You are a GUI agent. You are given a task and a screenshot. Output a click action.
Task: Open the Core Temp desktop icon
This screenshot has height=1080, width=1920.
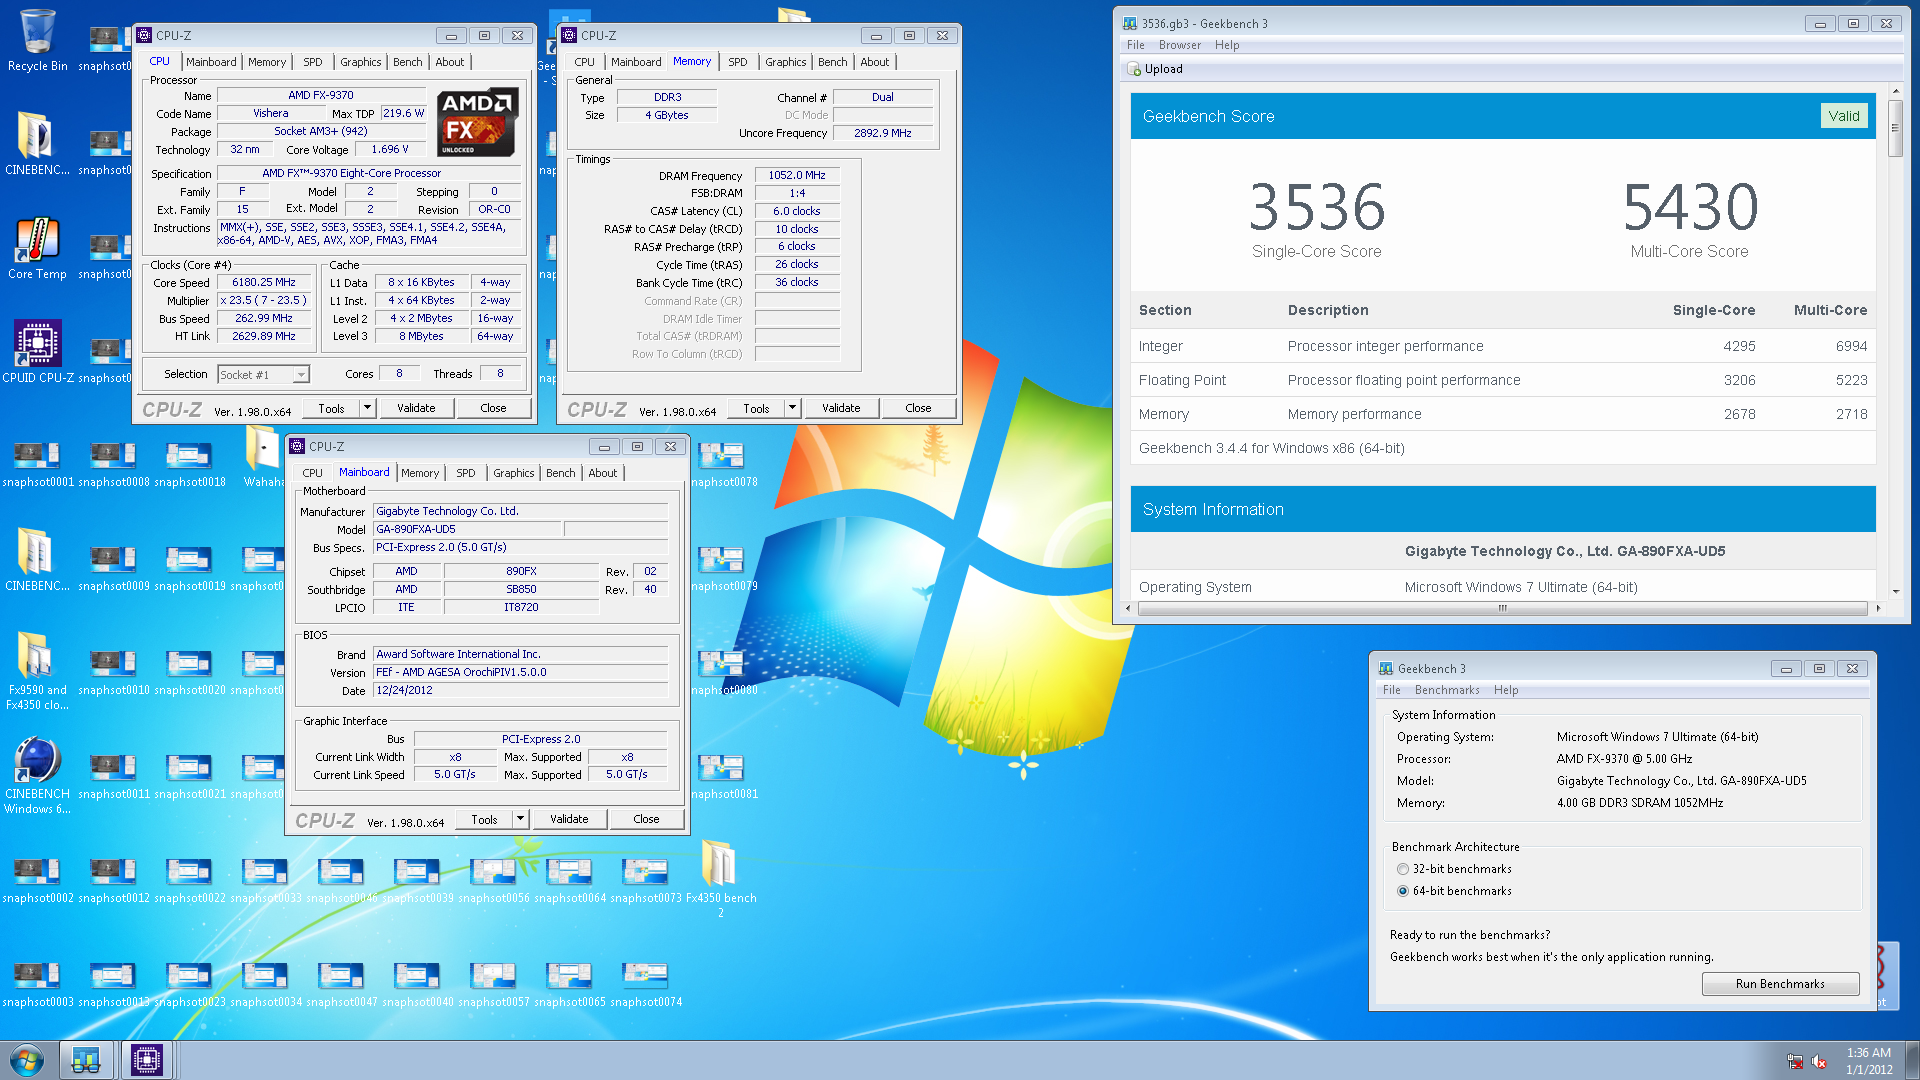pyautogui.click(x=38, y=248)
